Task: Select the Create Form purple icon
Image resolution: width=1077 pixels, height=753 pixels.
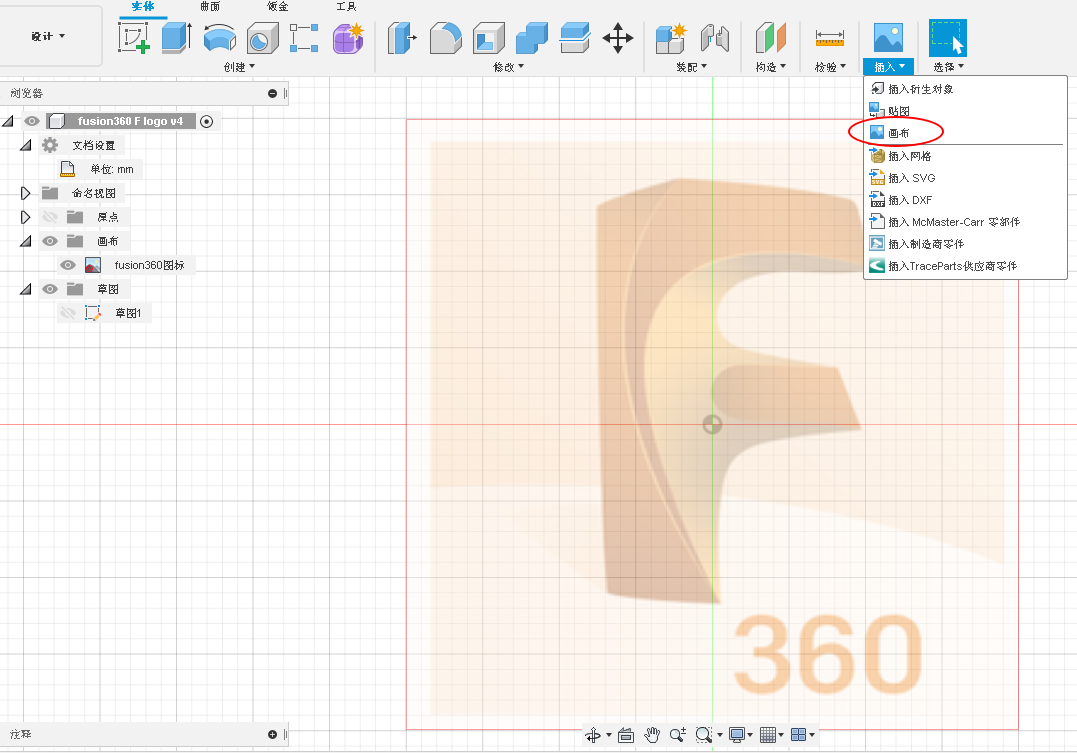Action: coord(348,38)
